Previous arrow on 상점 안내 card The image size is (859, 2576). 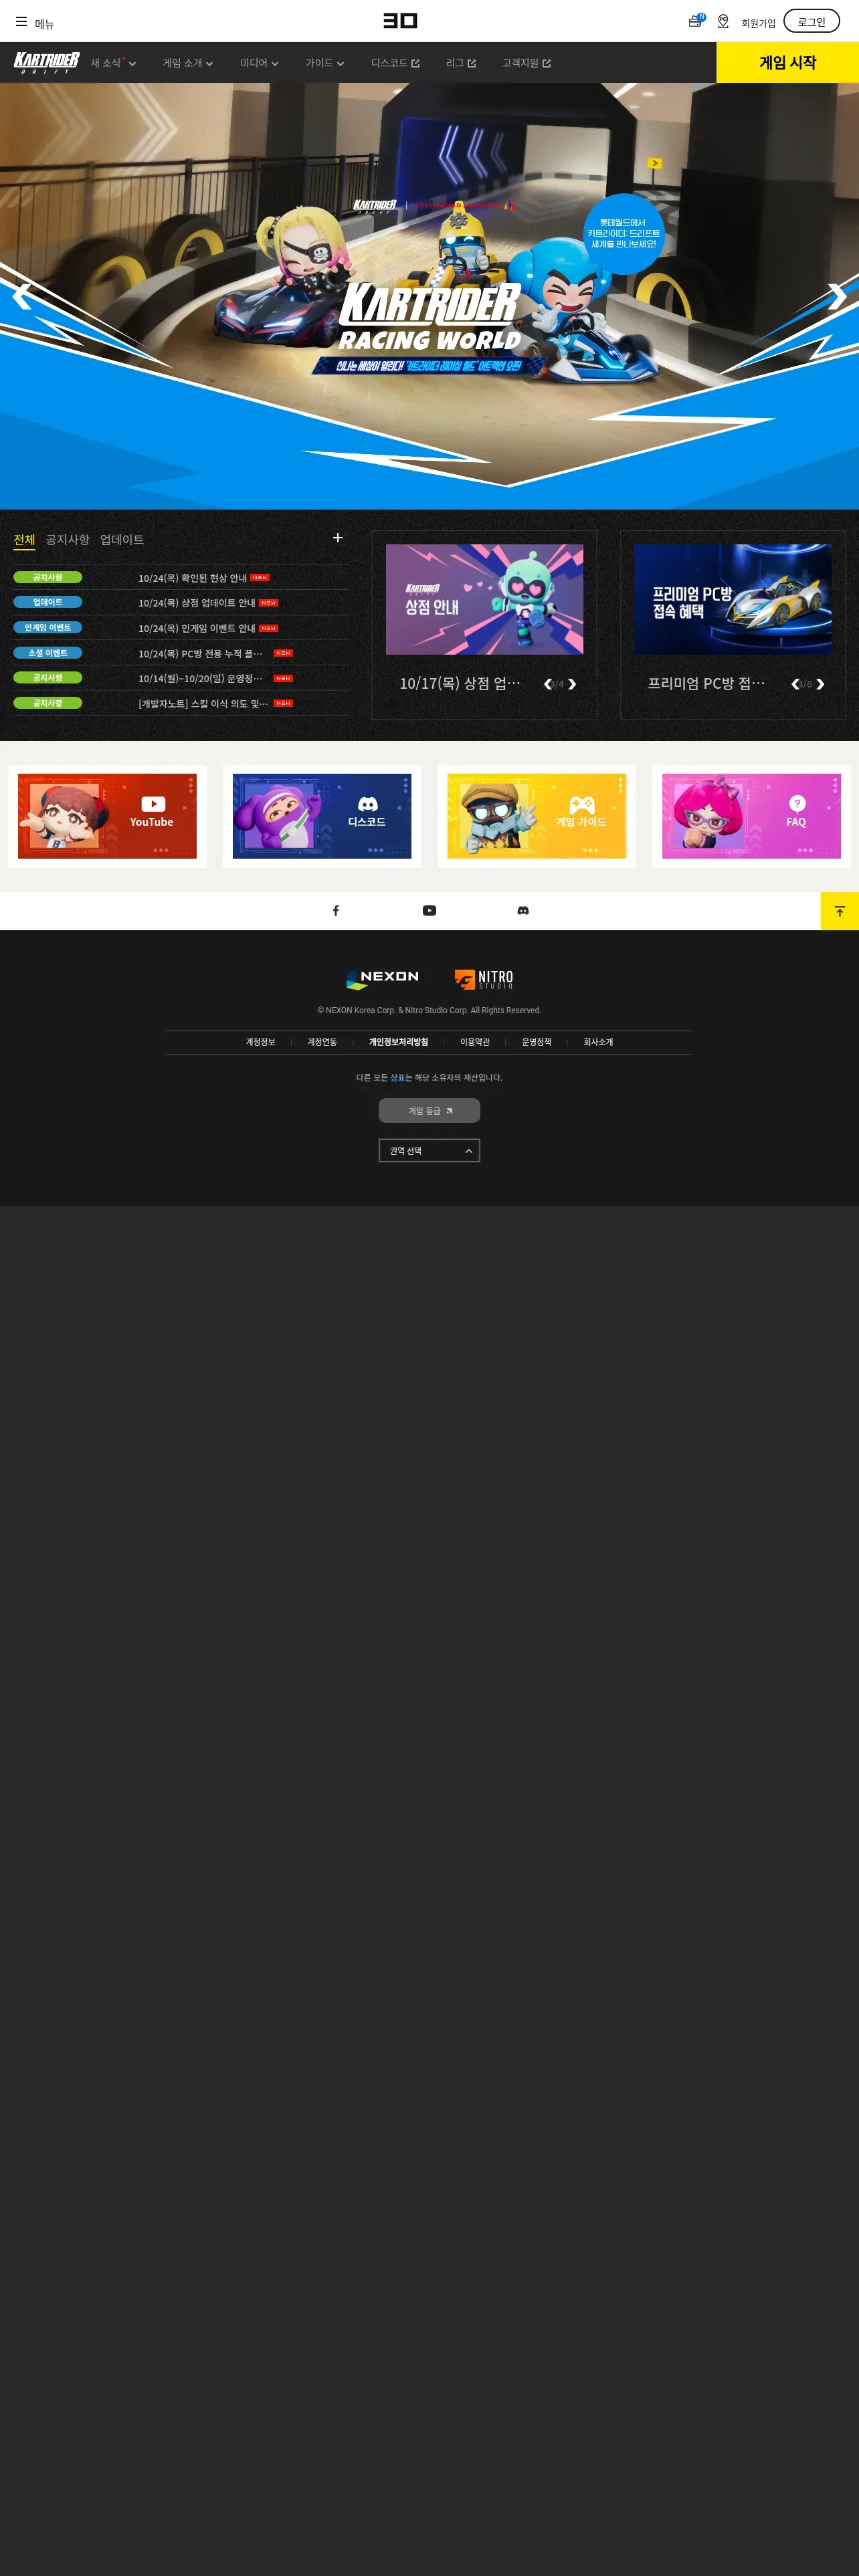coord(547,684)
